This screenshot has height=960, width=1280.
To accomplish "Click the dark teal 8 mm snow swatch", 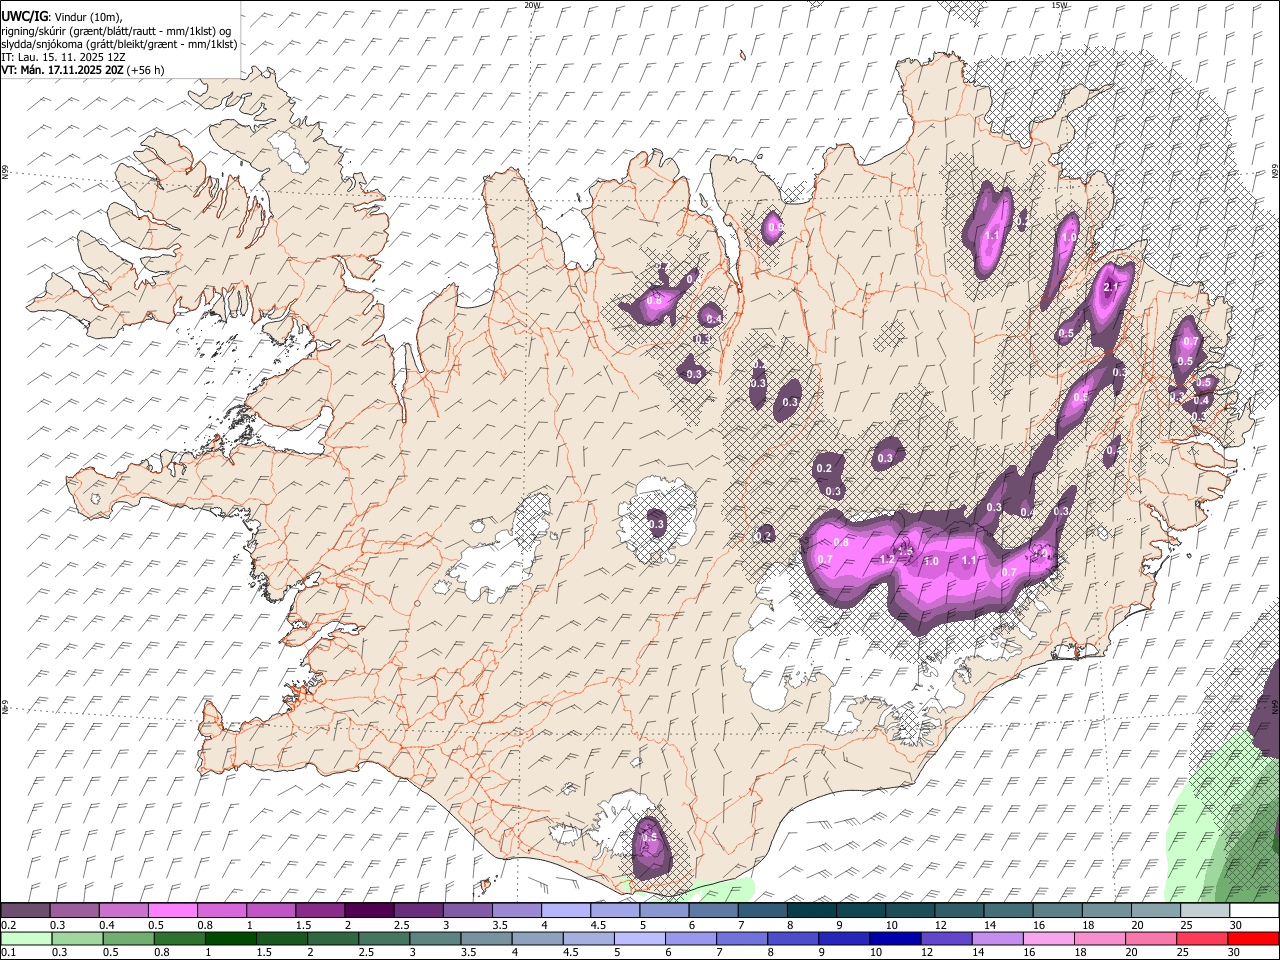I will [810, 911].
